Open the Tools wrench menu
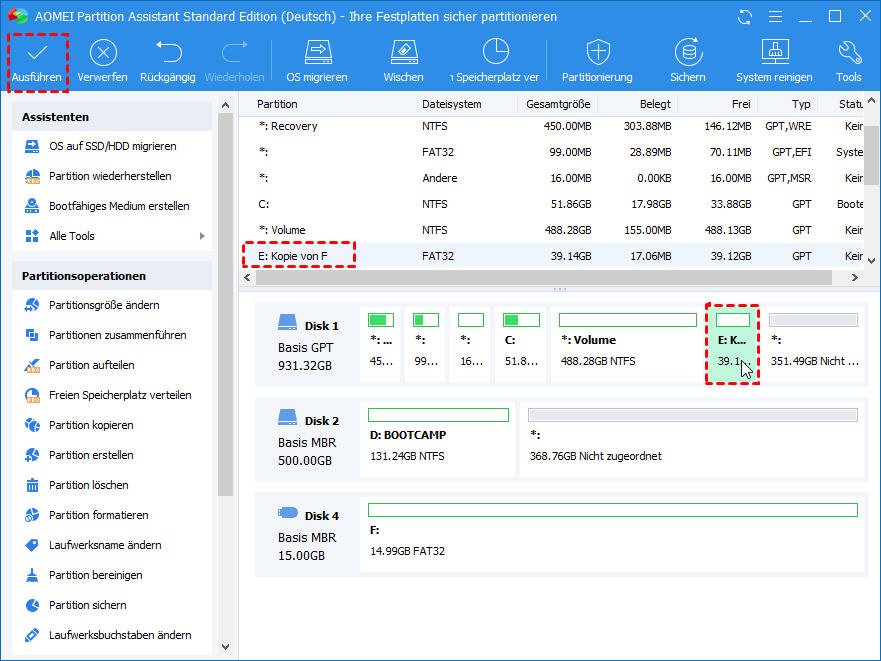The height and width of the screenshot is (661, 881). 848,53
